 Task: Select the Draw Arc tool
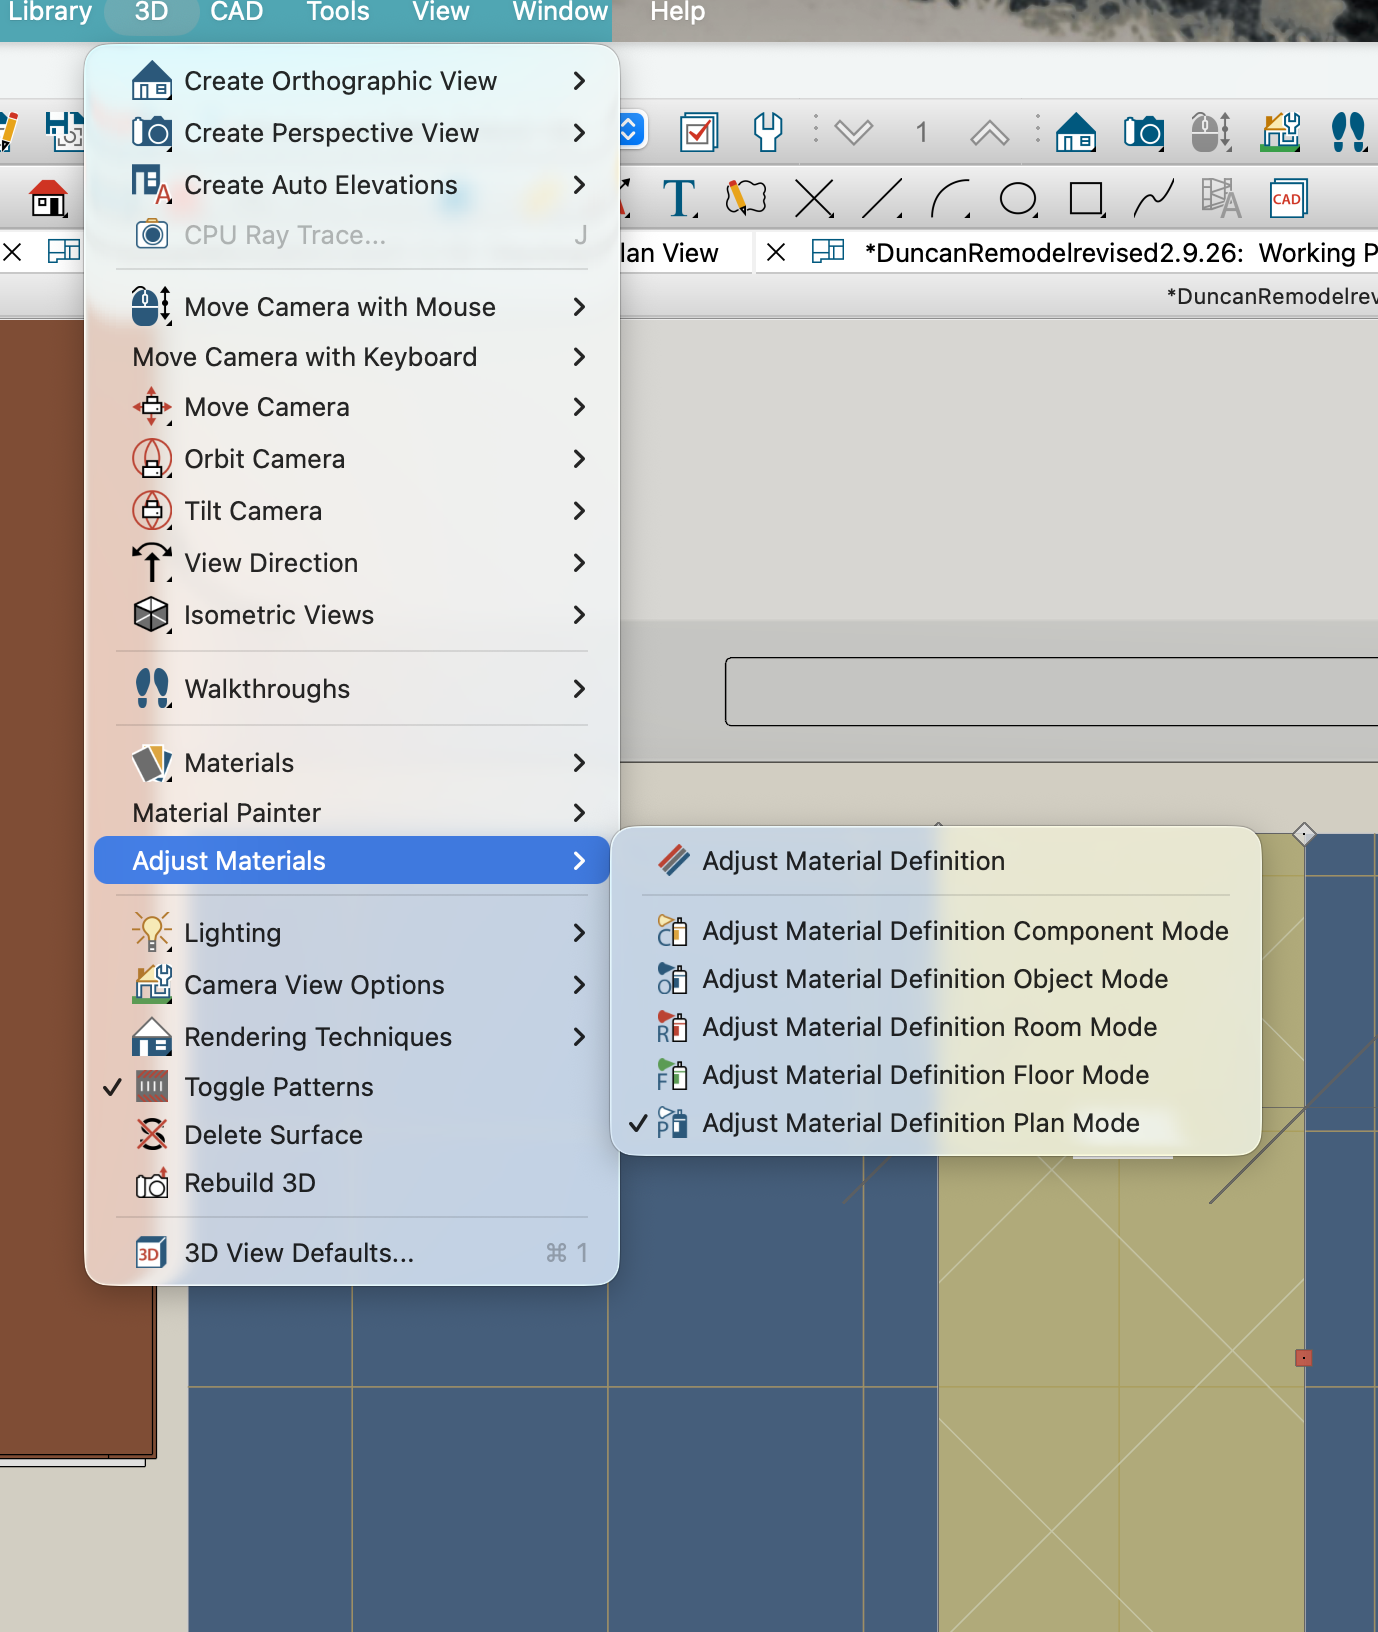(x=950, y=199)
